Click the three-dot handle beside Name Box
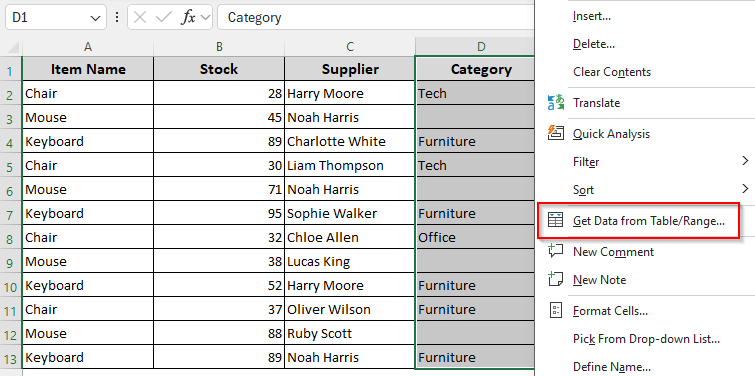The height and width of the screenshot is (376, 755). click(x=117, y=17)
